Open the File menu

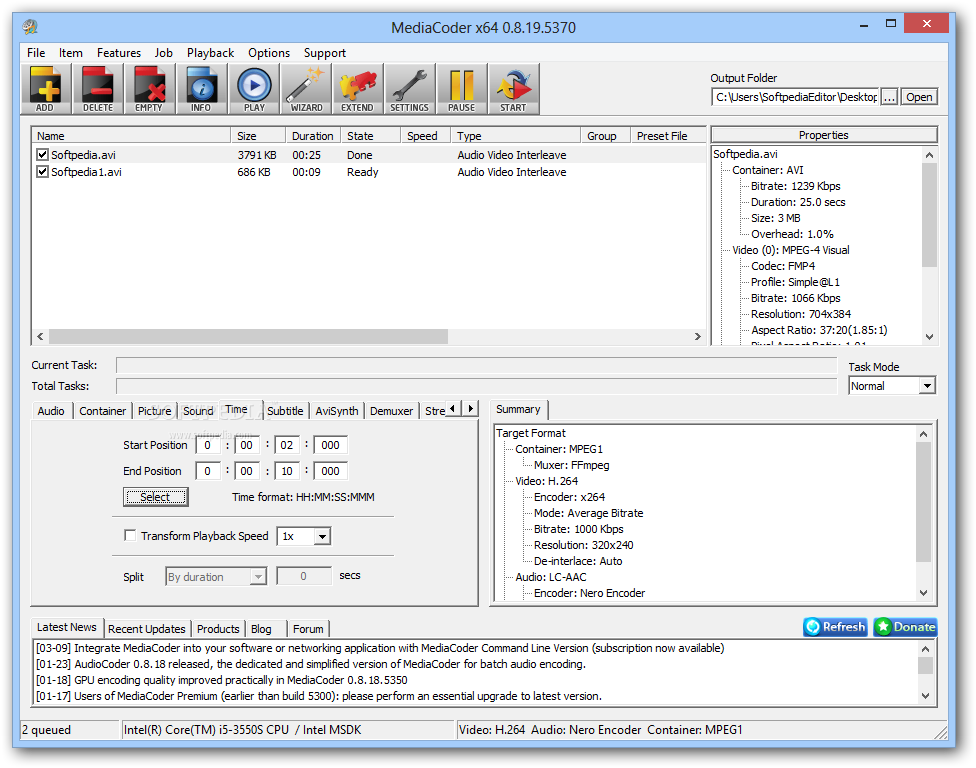click(36, 53)
